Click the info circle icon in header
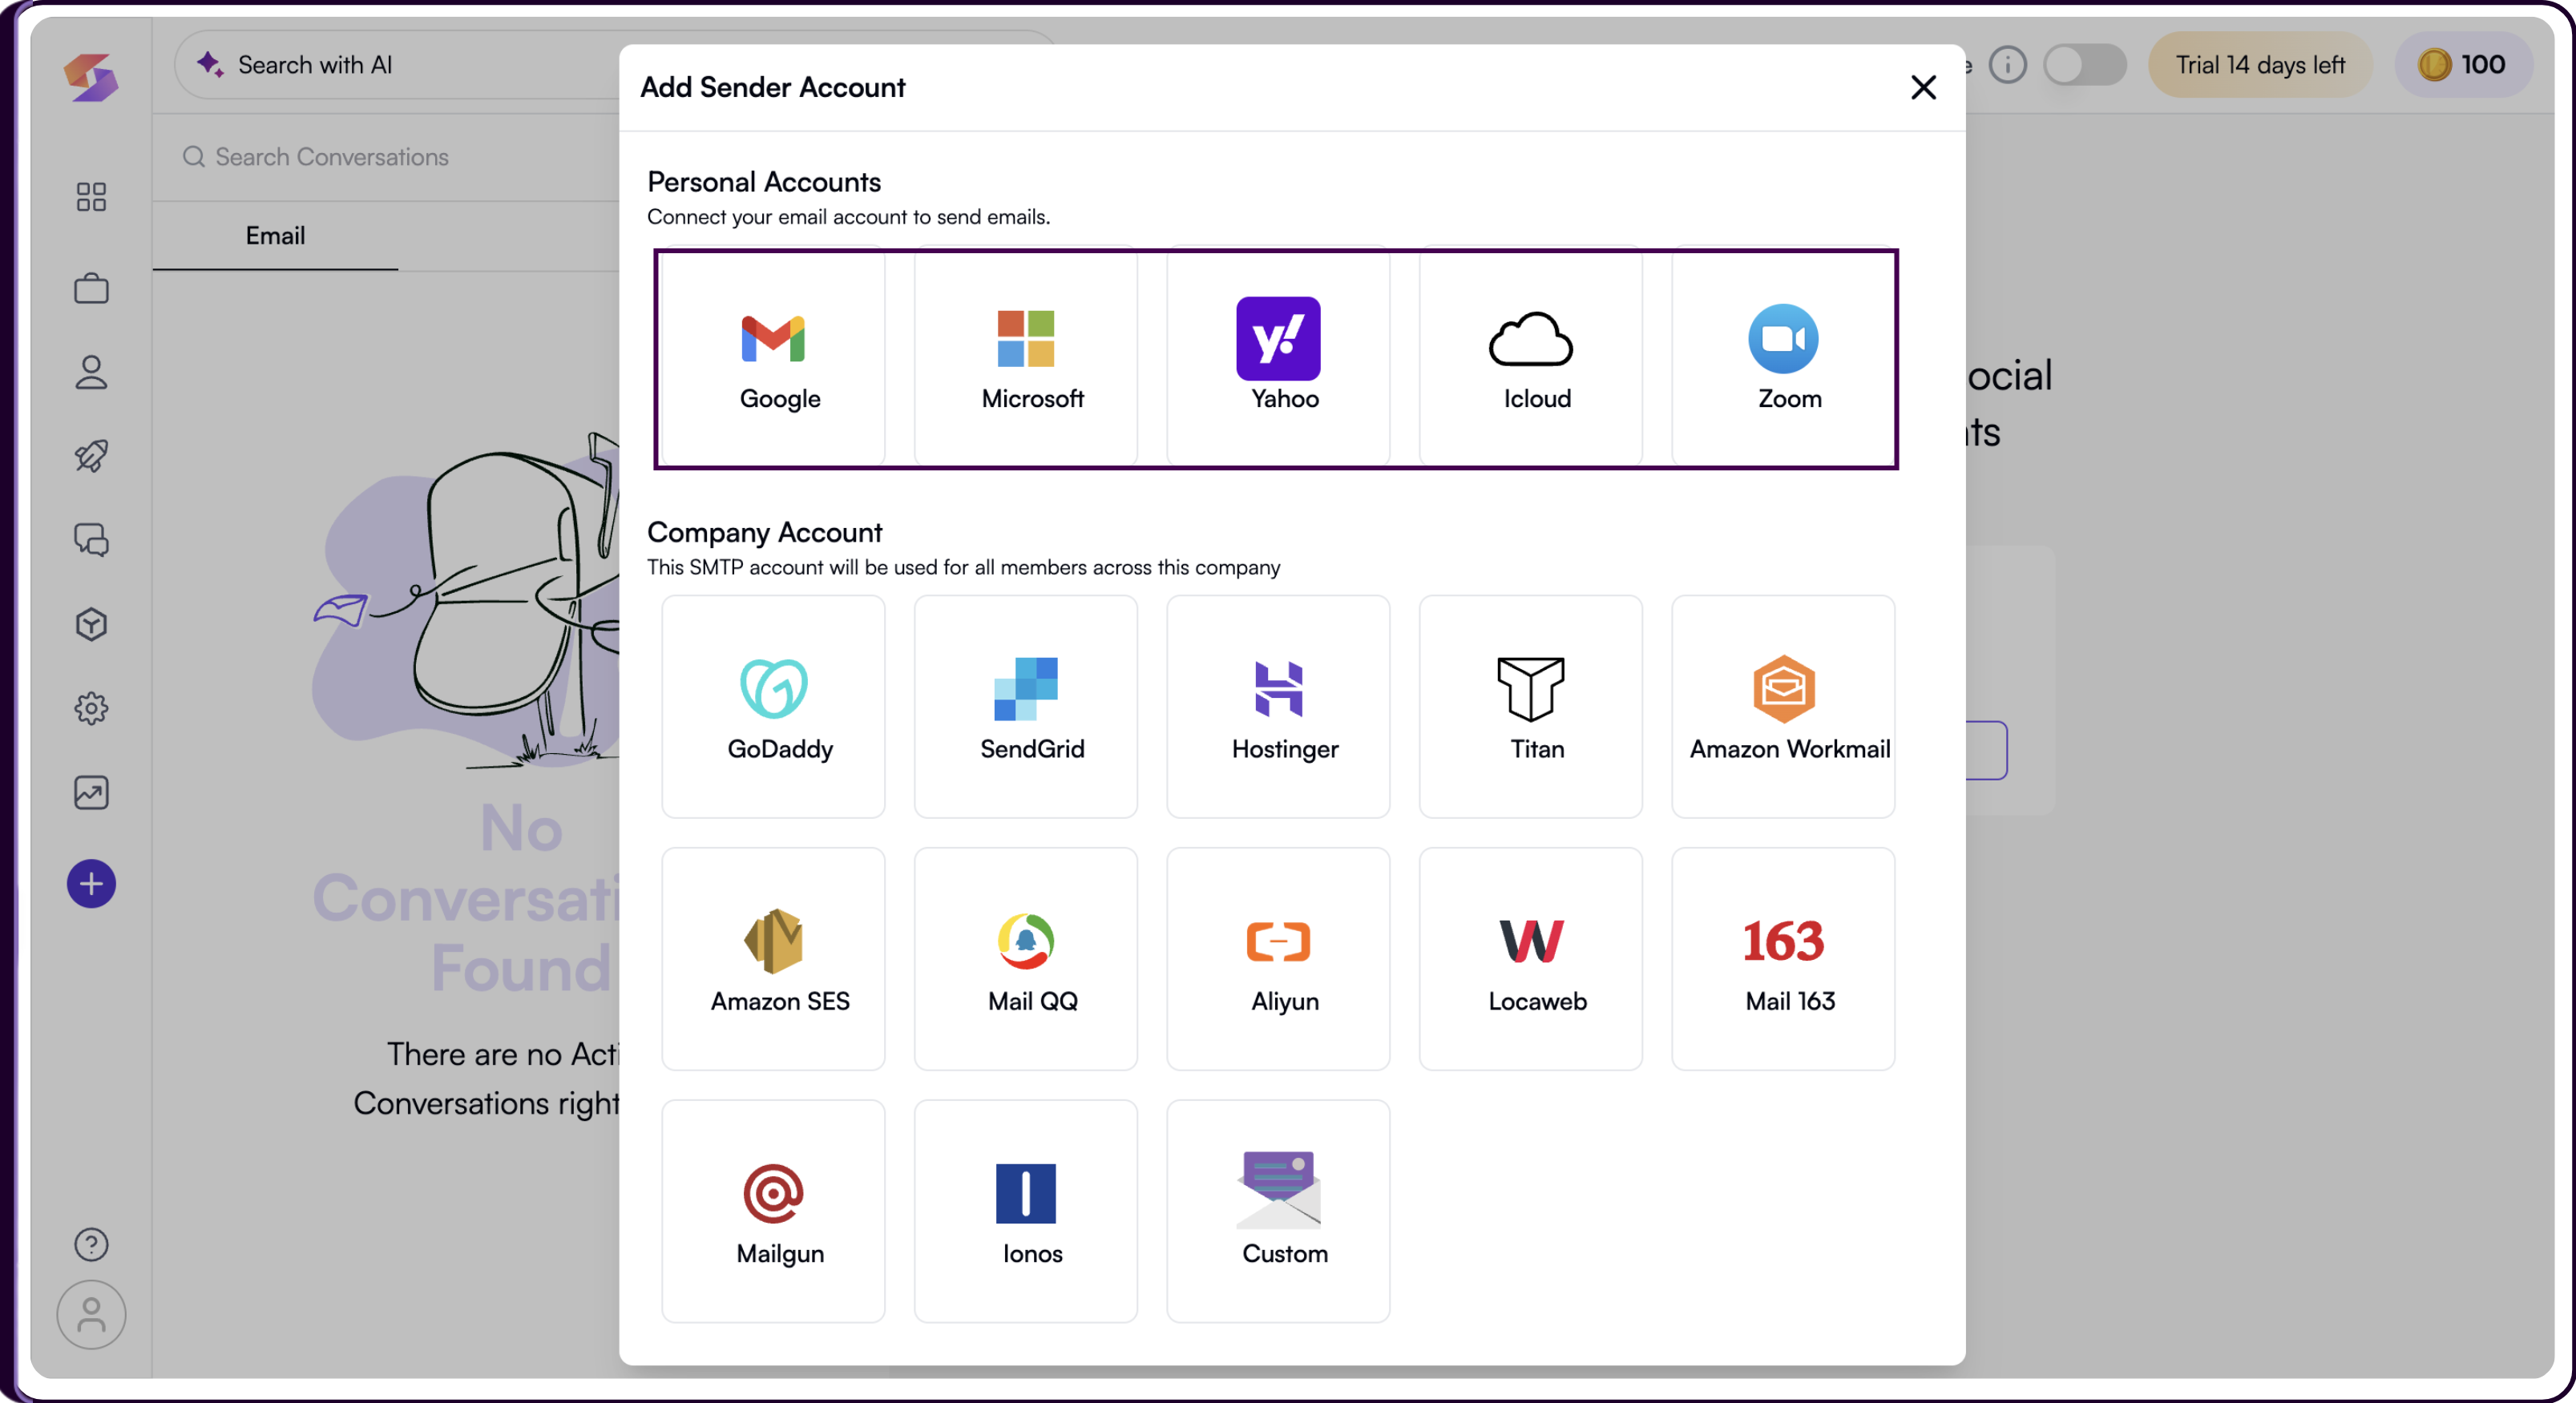The height and width of the screenshot is (1403, 2576). point(2007,65)
